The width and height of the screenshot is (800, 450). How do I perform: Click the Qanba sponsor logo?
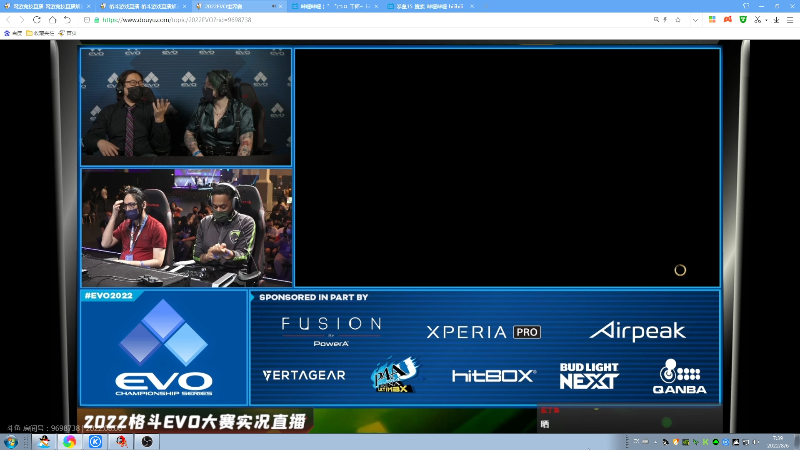pos(680,377)
